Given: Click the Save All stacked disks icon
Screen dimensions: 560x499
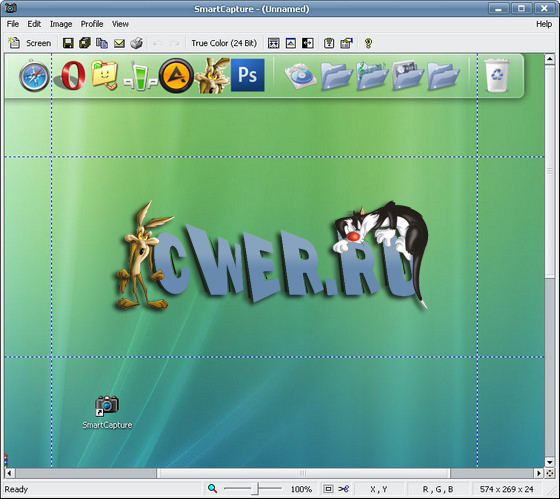Looking at the screenshot, I should point(85,43).
